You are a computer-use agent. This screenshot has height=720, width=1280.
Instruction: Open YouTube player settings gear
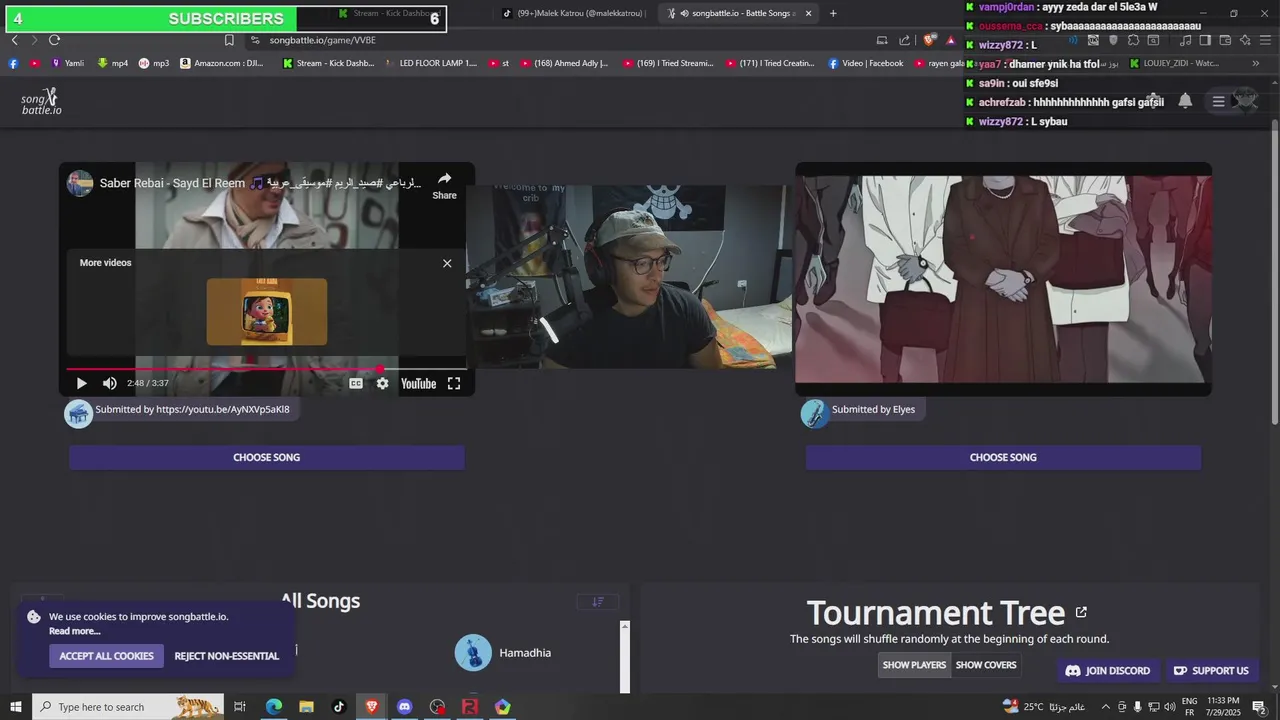click(x=382, y=383)
